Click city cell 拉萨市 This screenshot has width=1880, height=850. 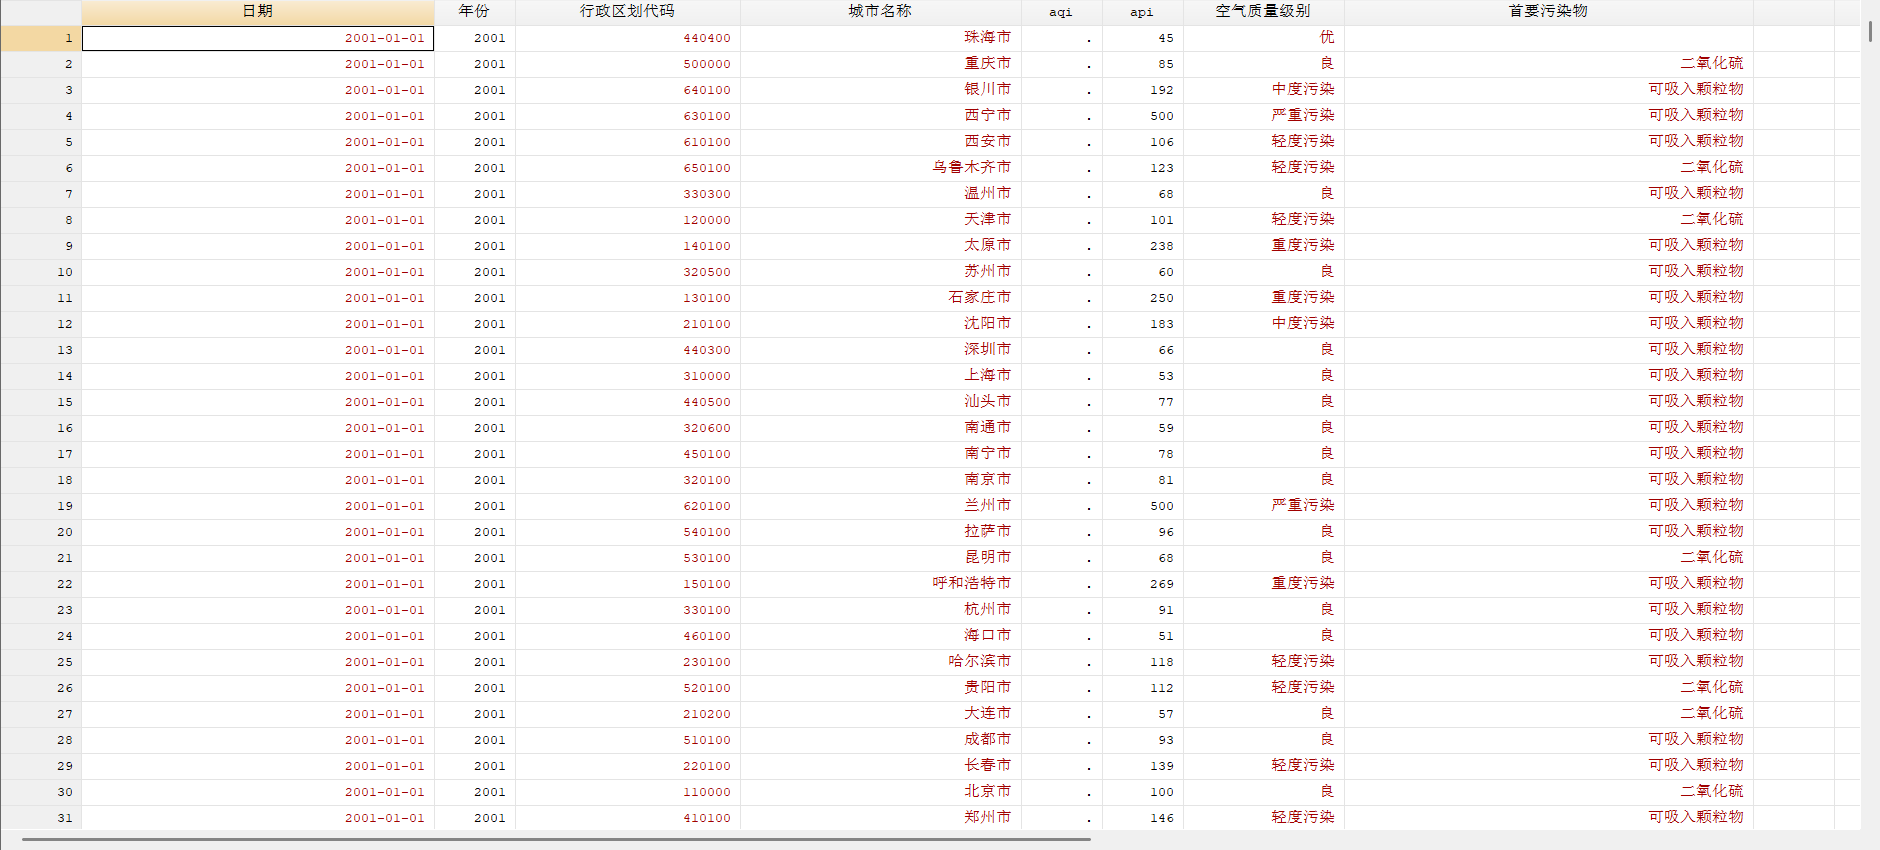(x=880, y=532)
